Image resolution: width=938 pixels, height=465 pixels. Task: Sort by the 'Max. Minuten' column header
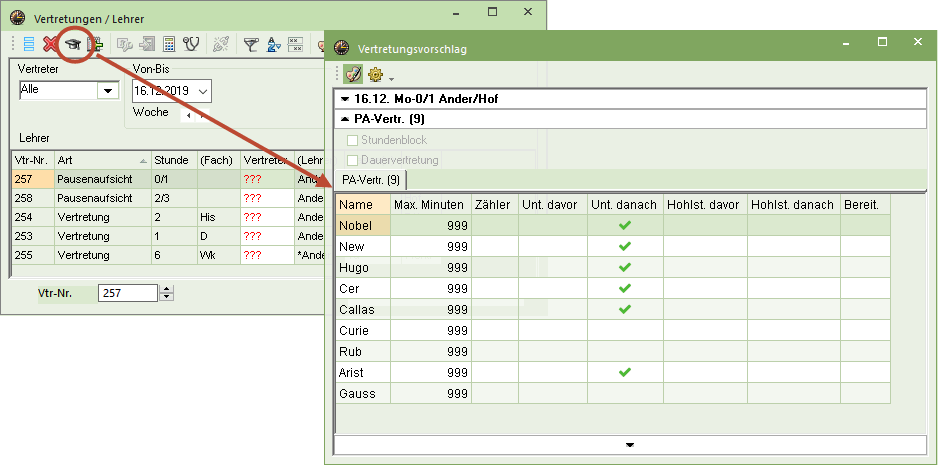(431, 205)
